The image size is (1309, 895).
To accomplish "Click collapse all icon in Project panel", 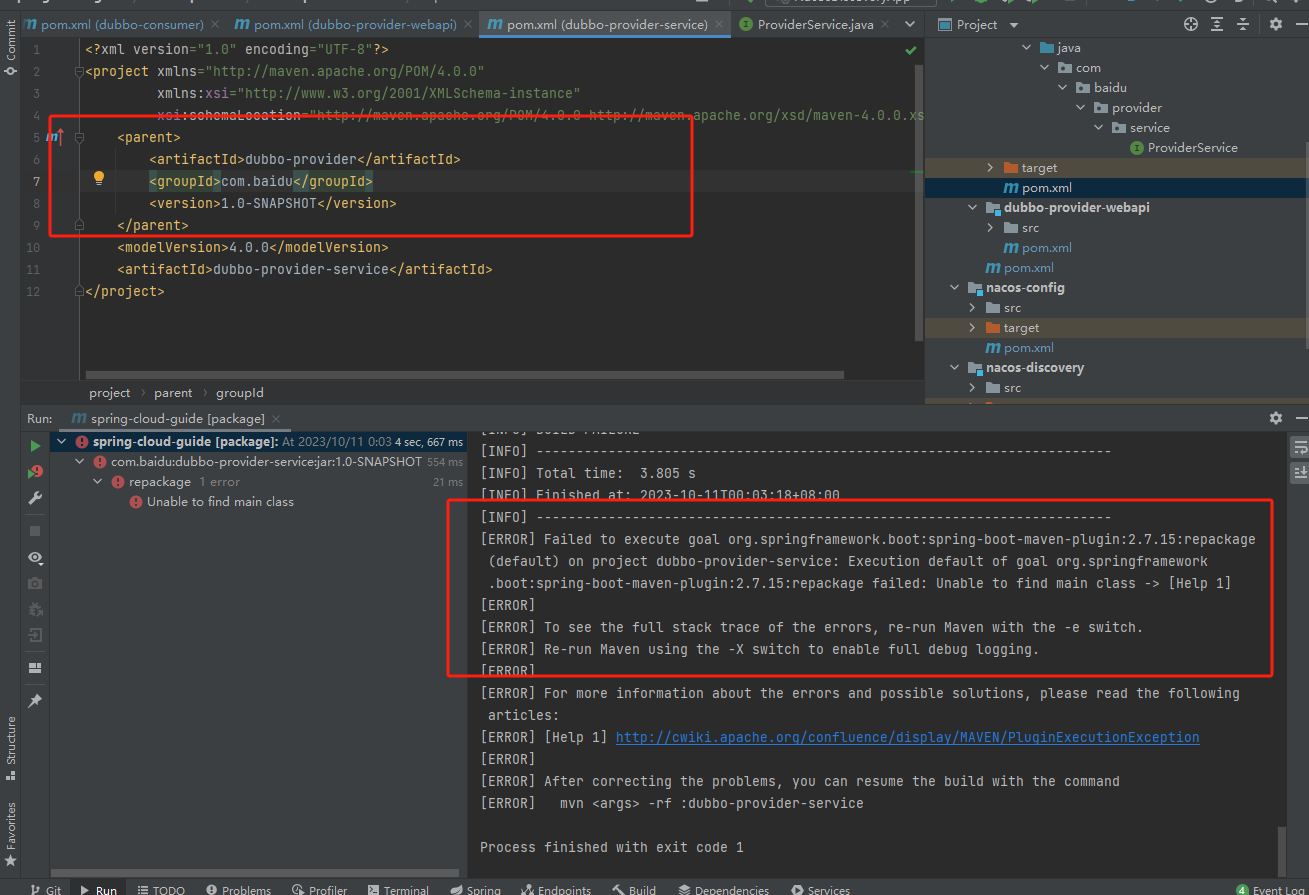I will tap(1243, 24).
